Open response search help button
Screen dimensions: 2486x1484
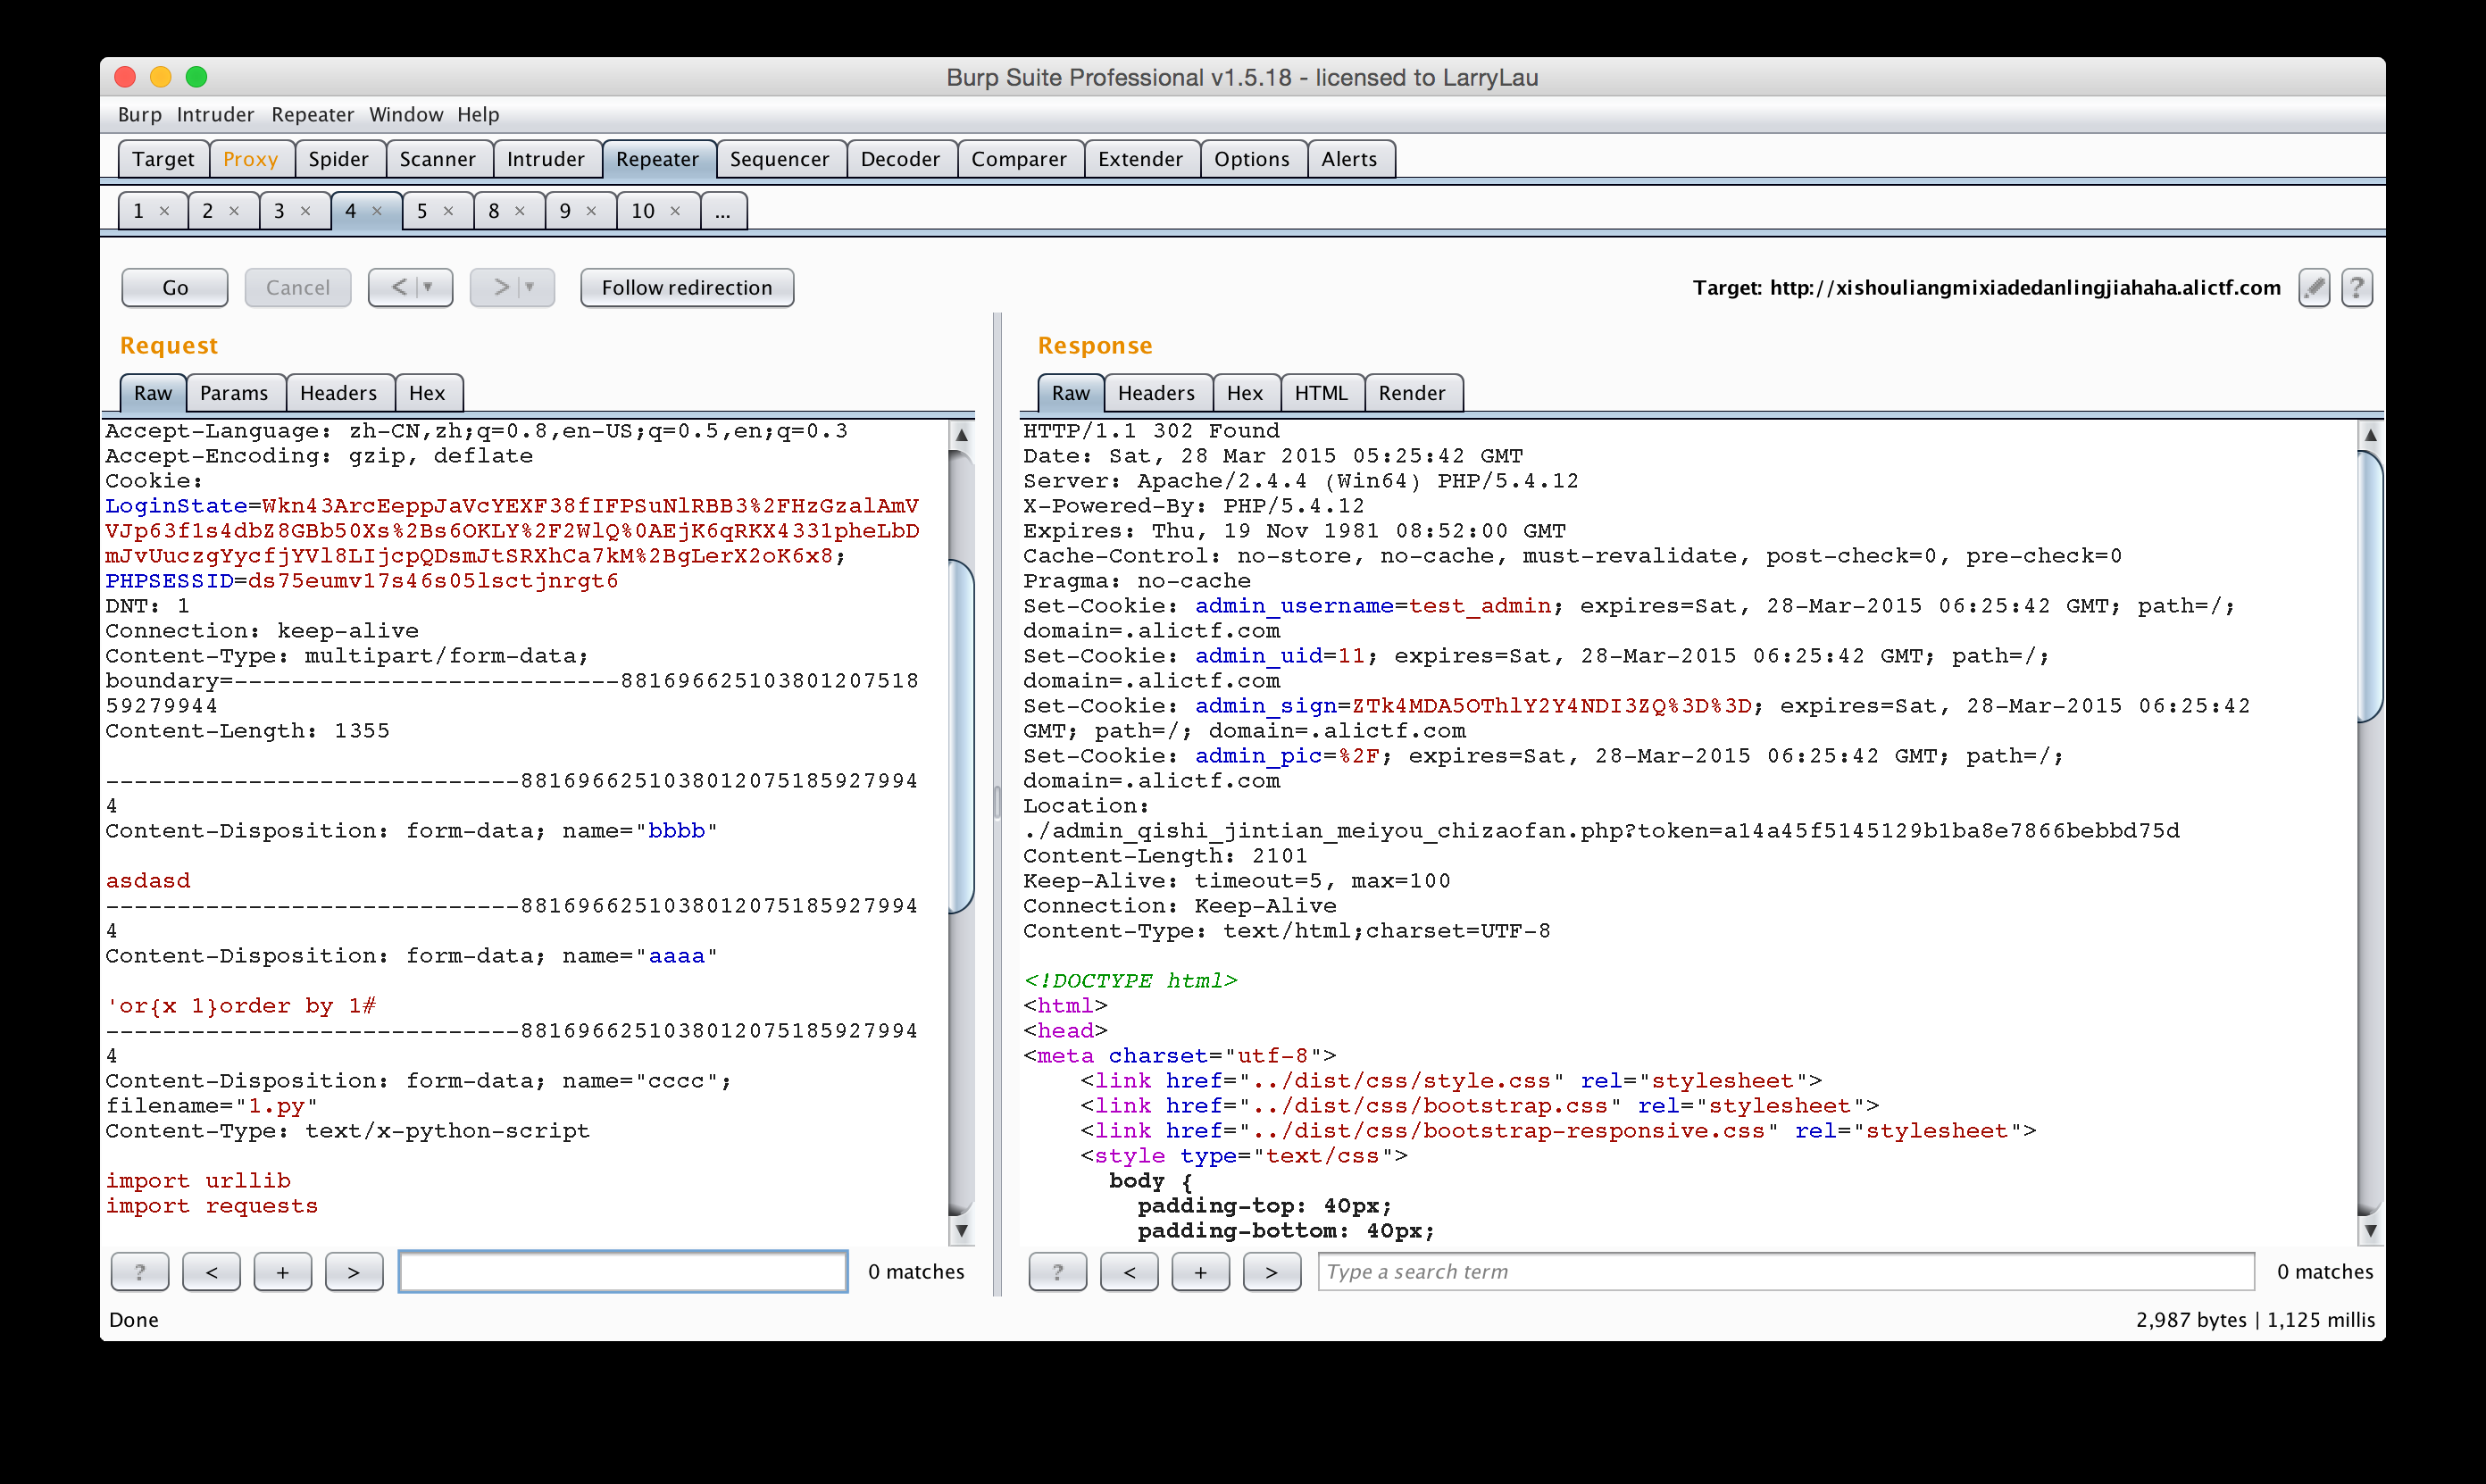point(1058,1272)
